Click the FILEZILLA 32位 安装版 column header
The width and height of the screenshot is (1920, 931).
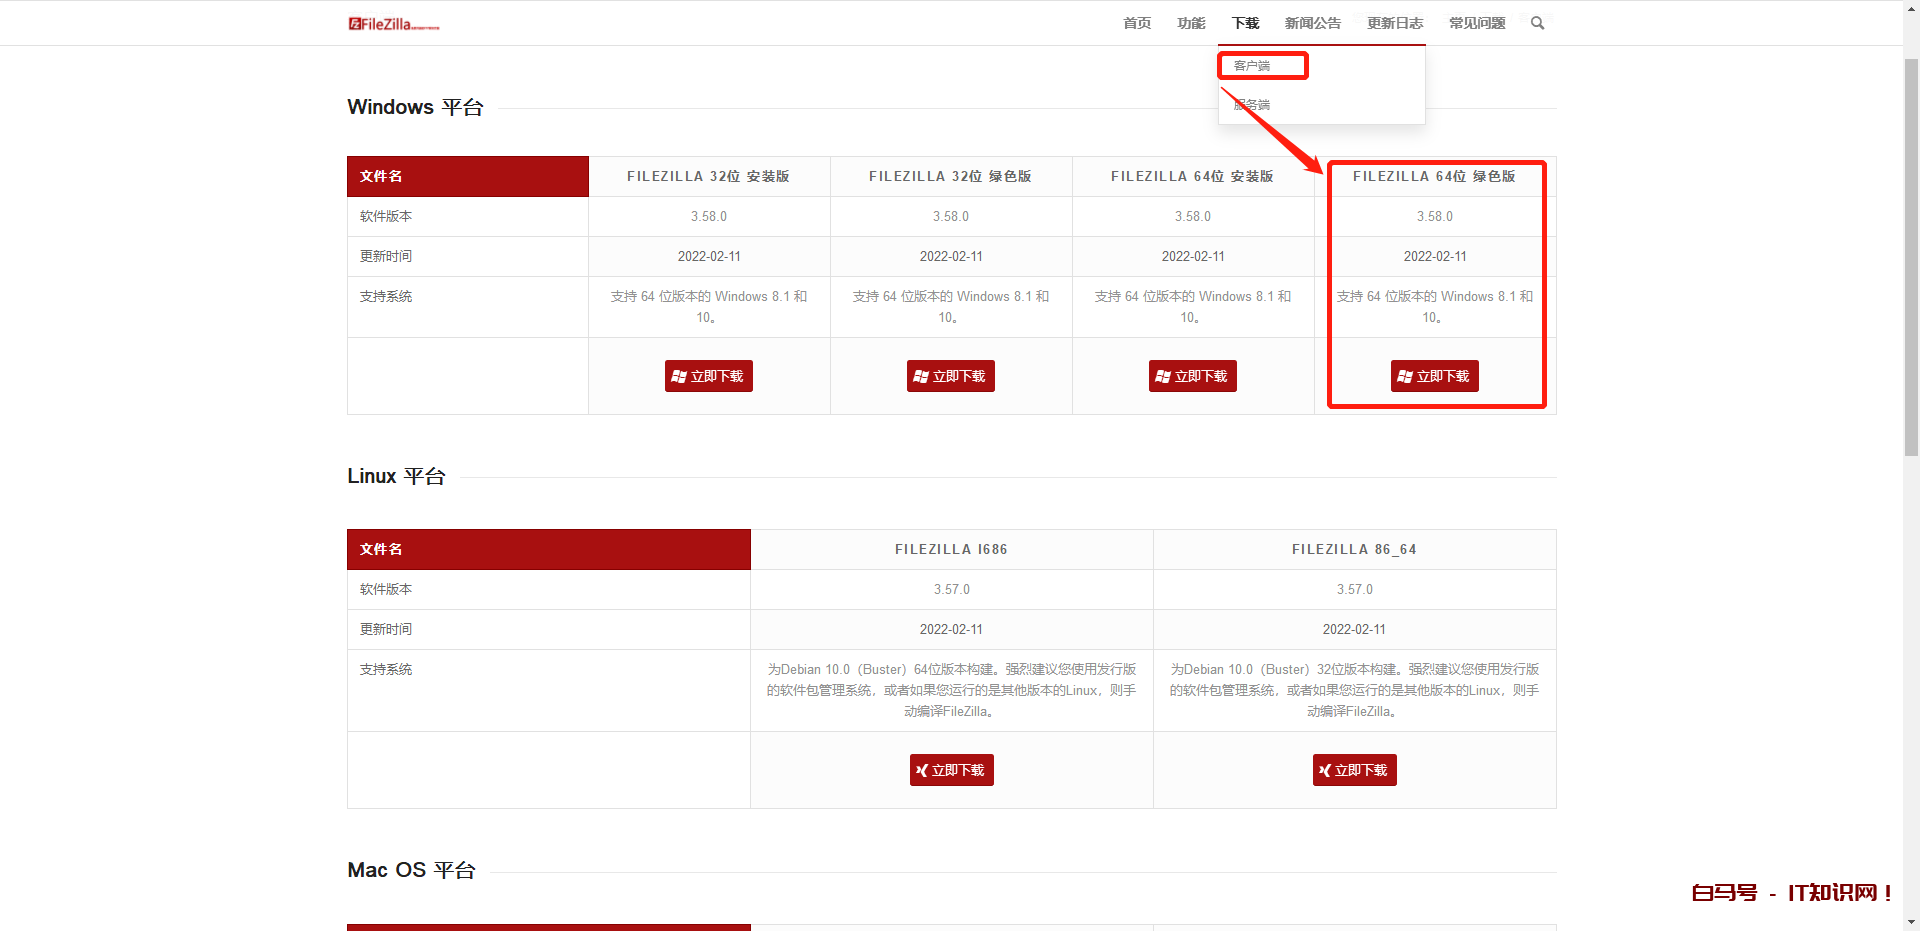[709, 176]
